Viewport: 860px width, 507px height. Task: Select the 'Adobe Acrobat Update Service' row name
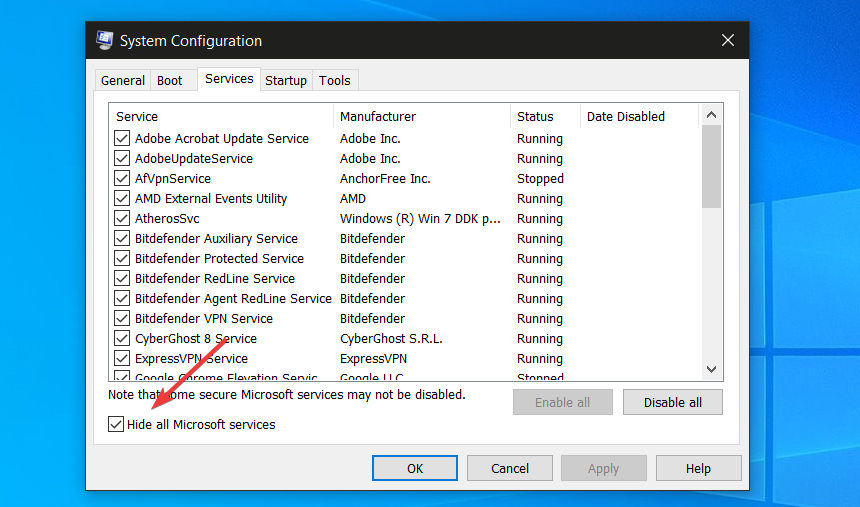coord(222,138)
